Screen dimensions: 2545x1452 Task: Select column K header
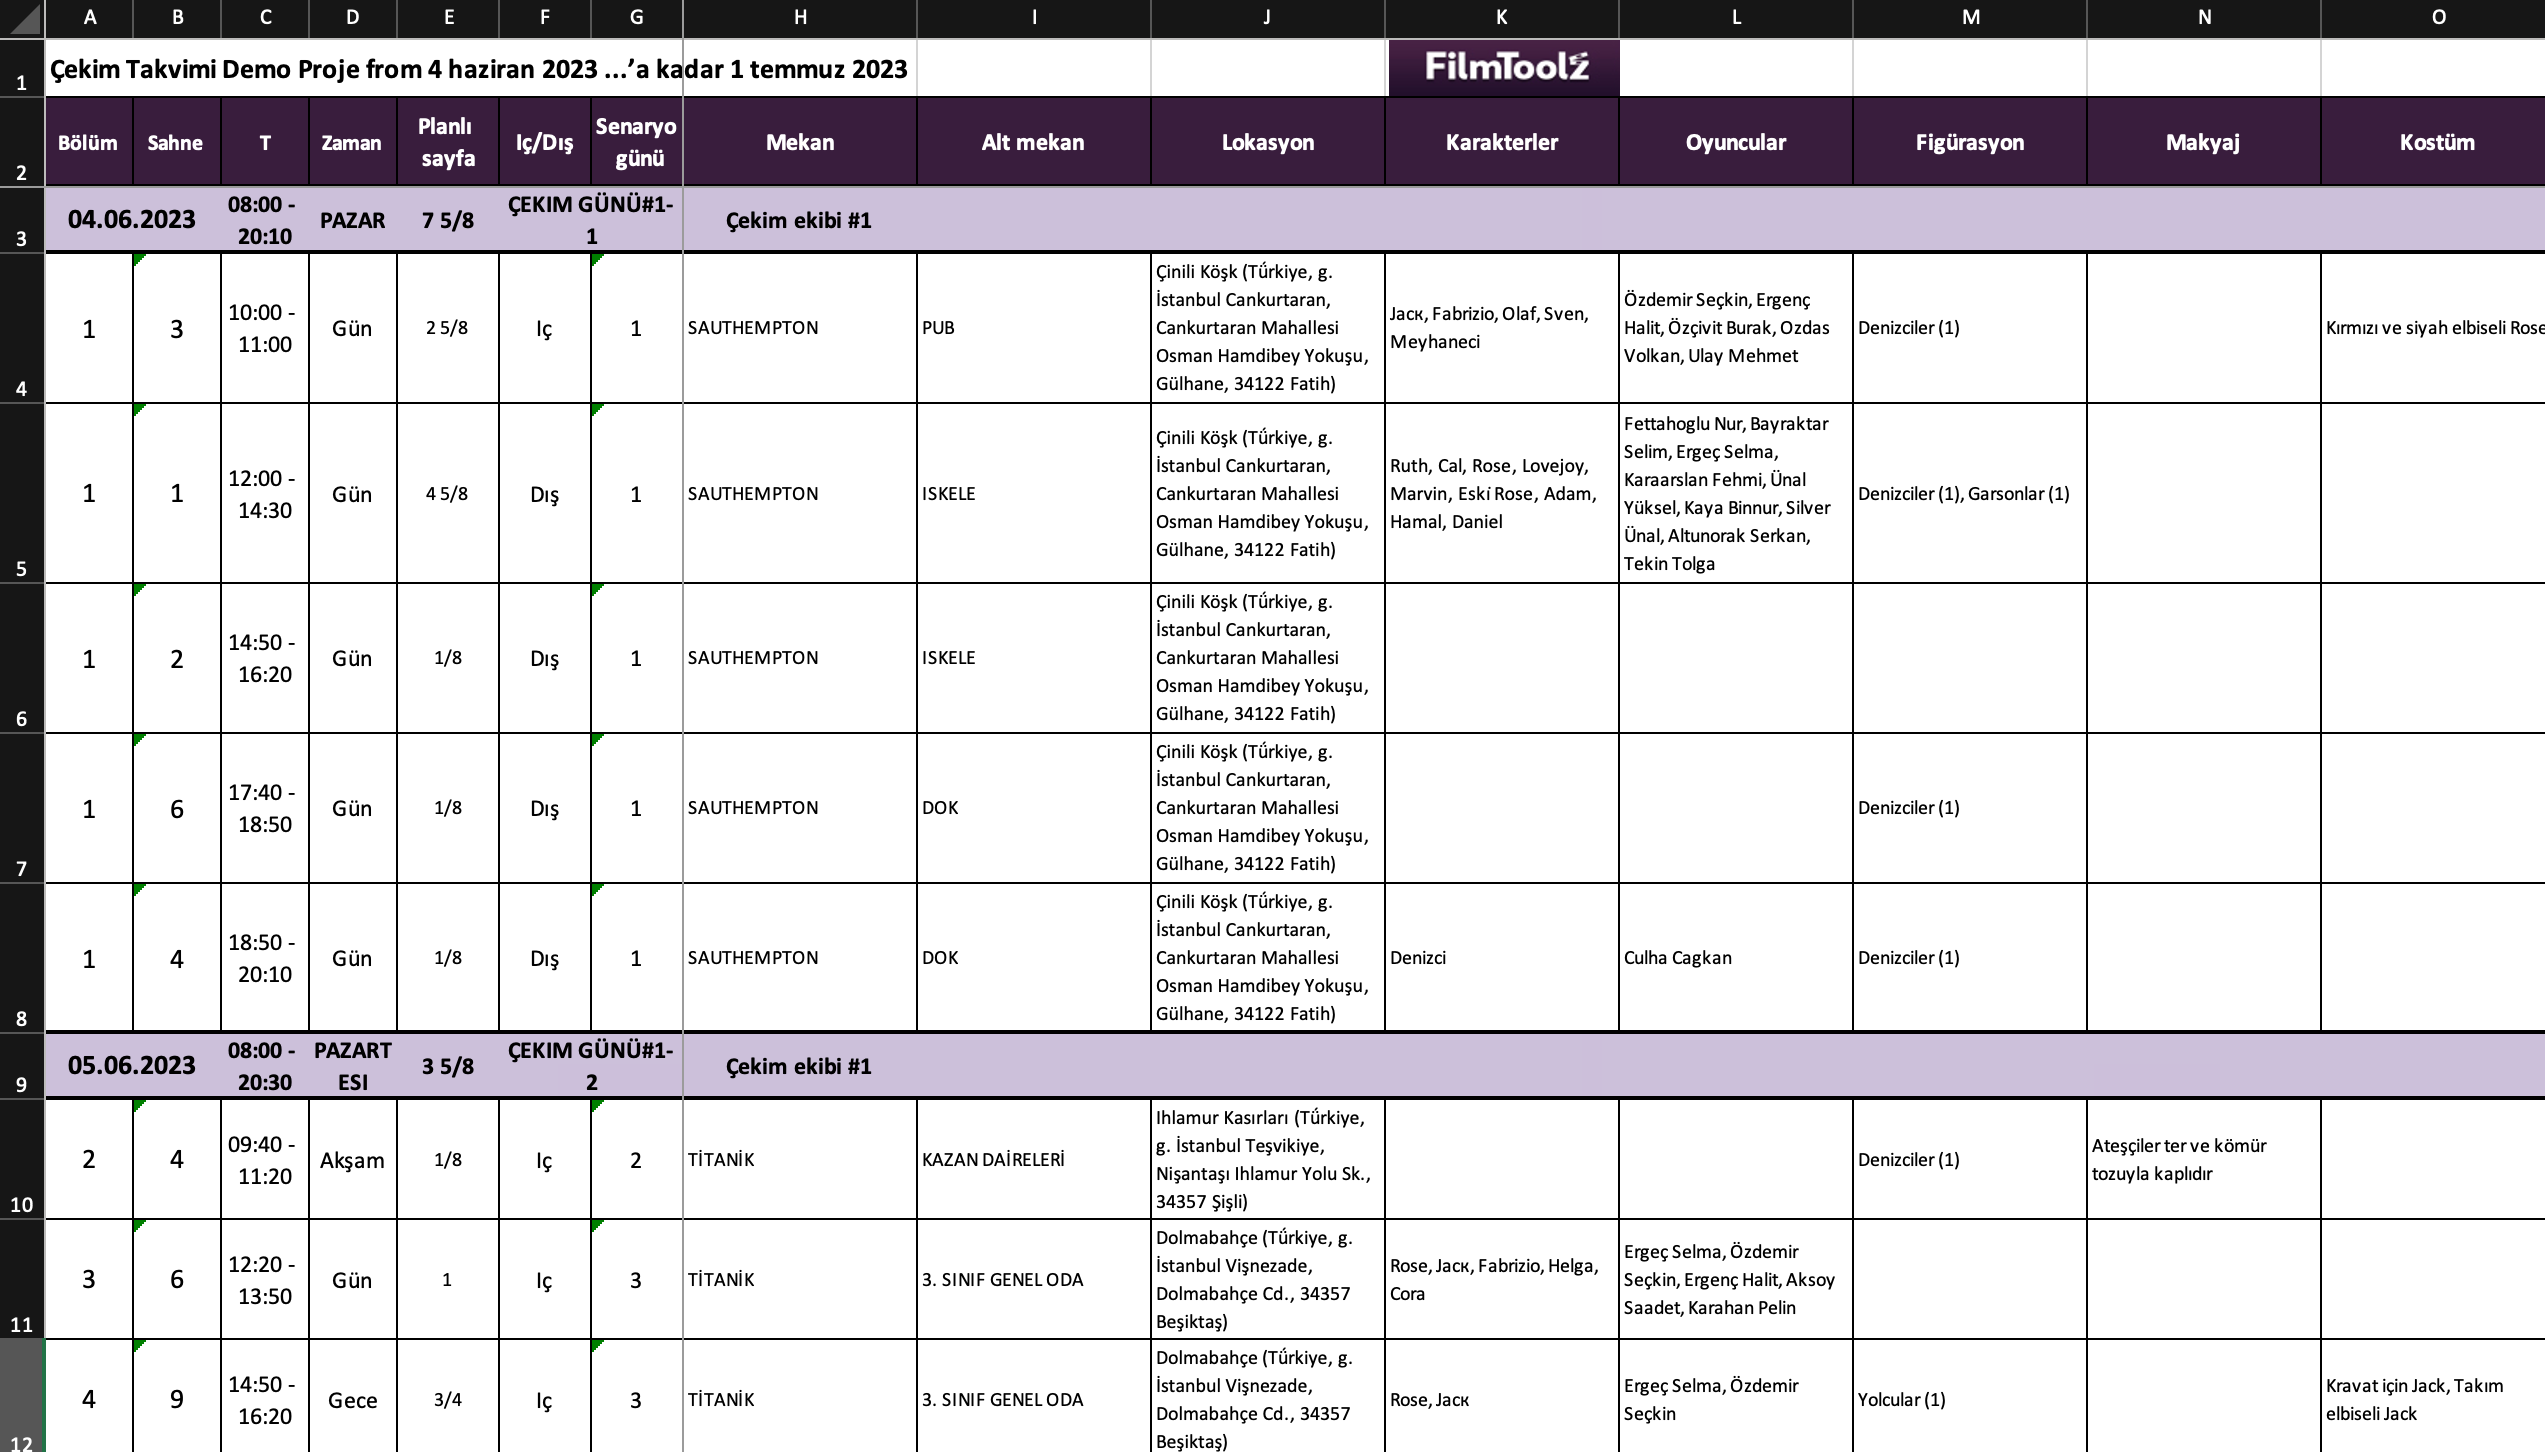coord(1502,17)
